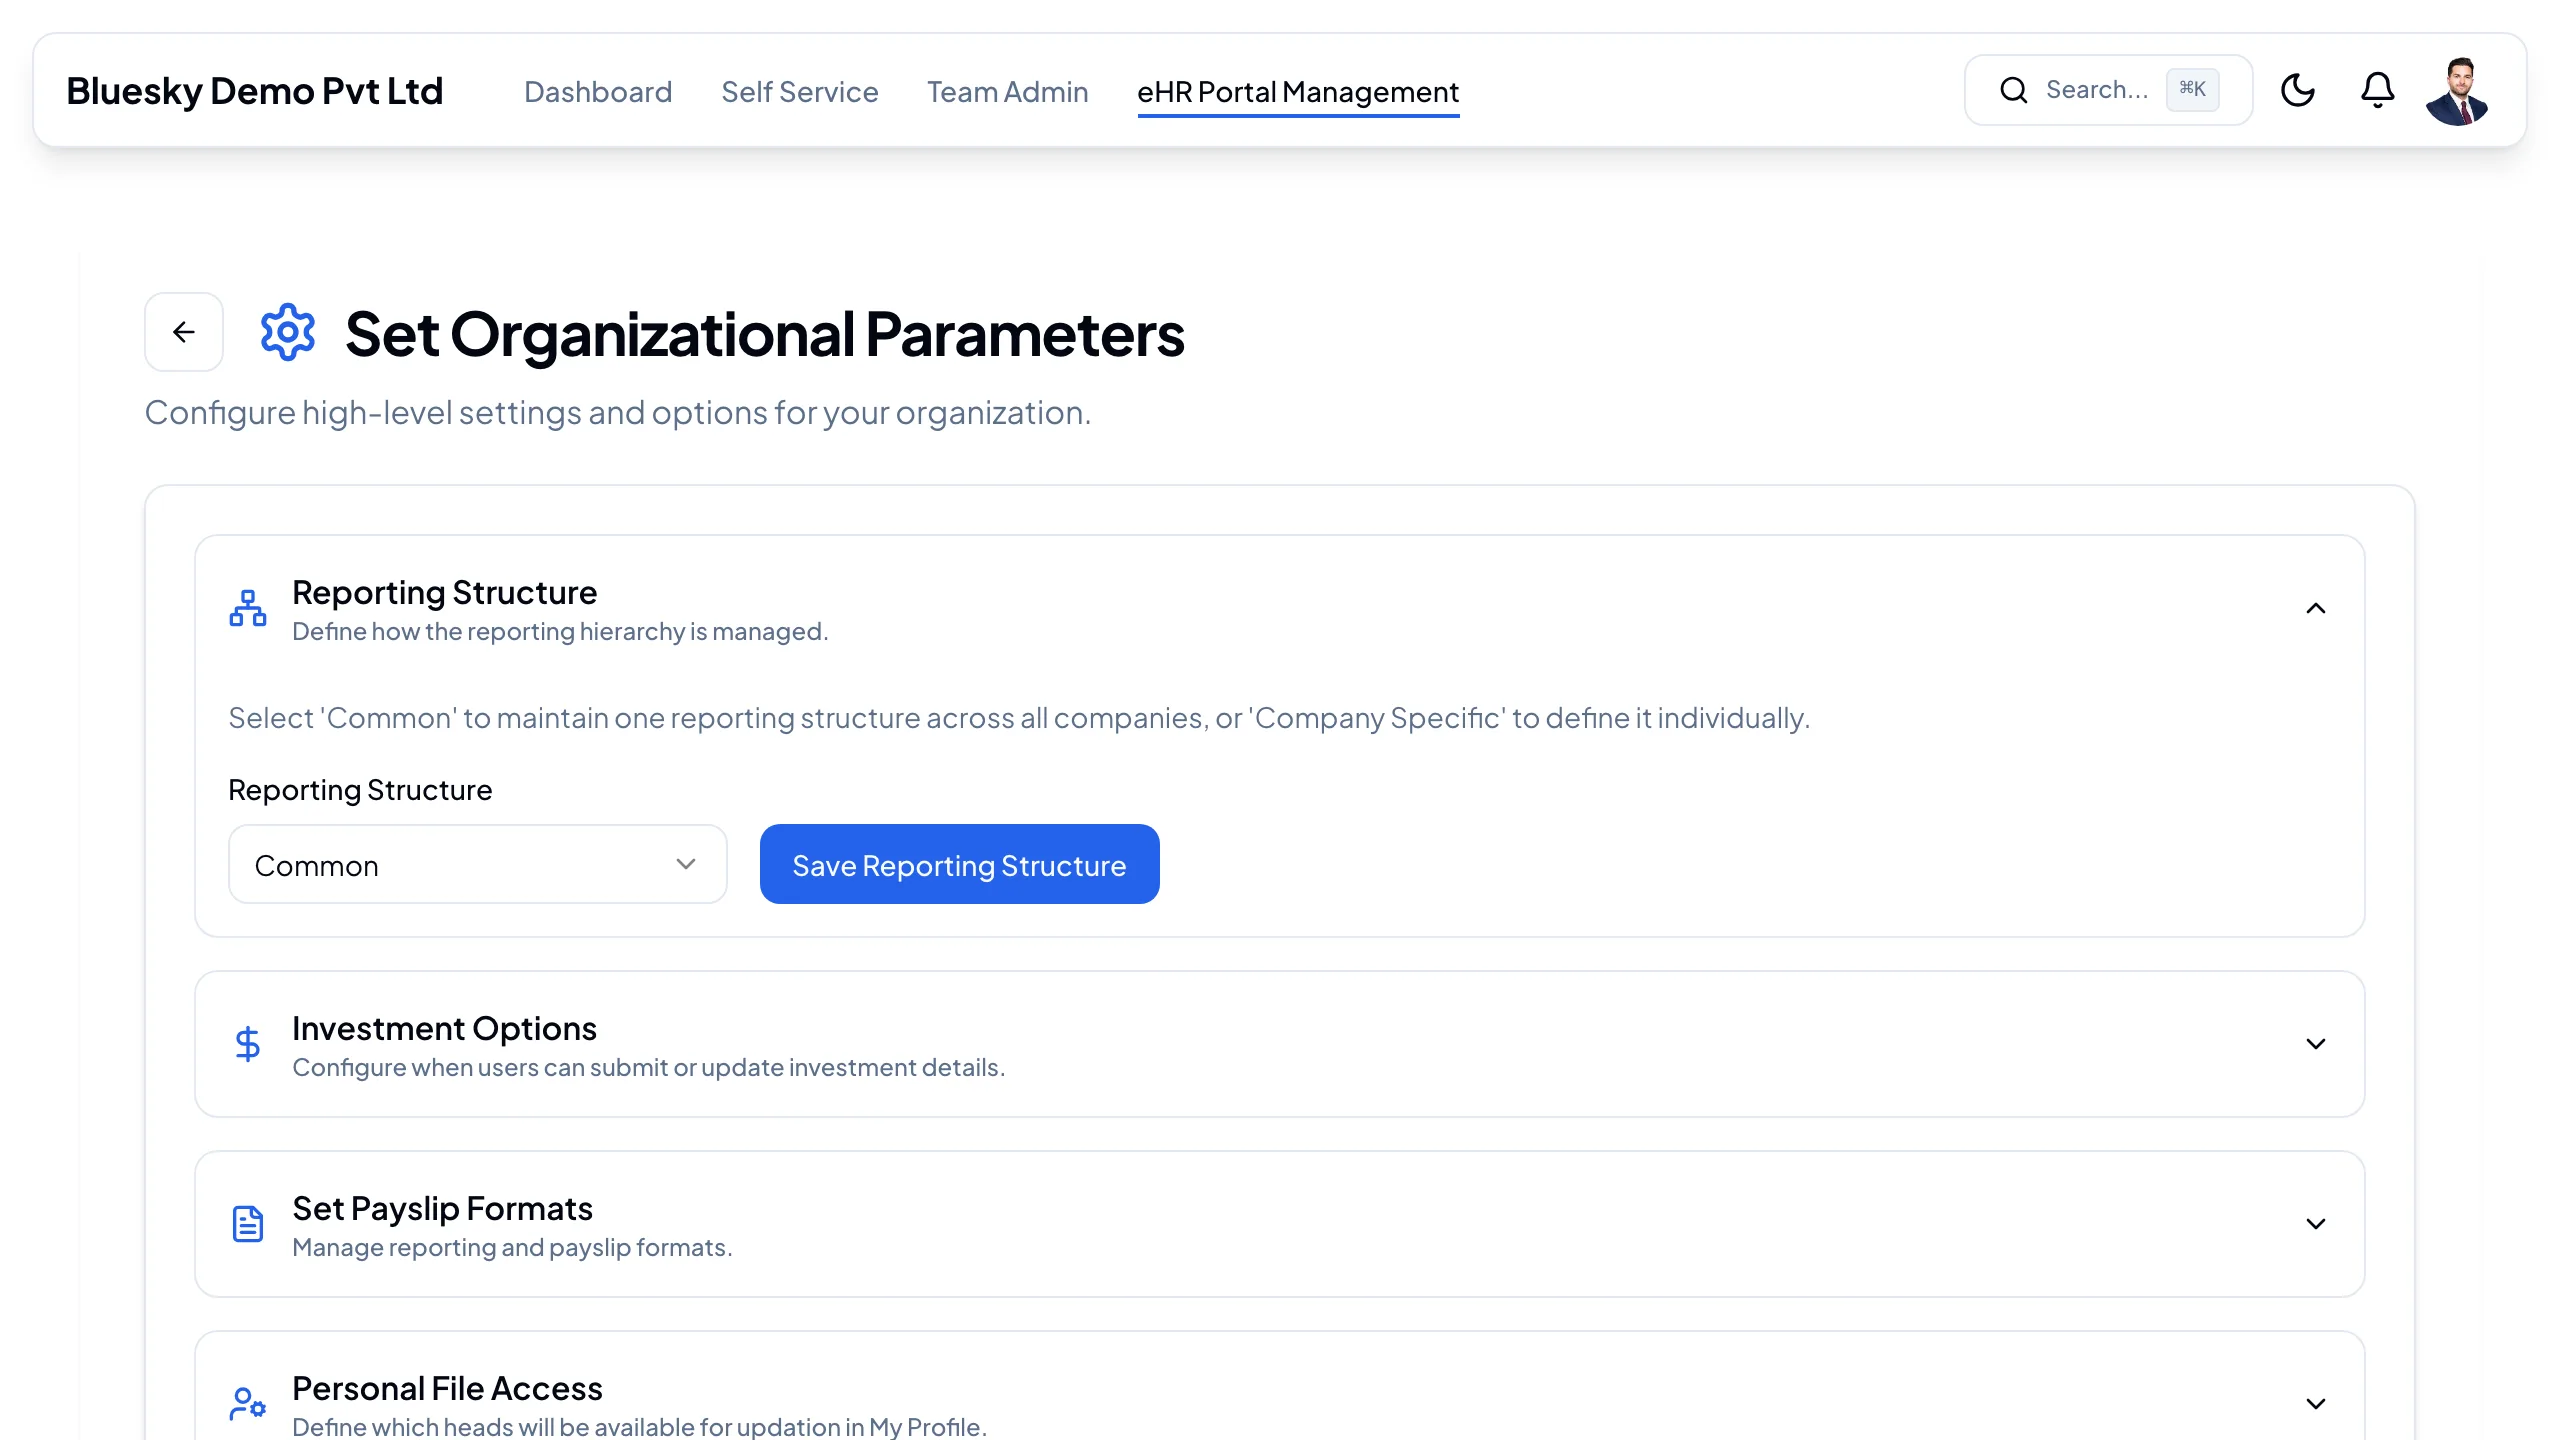
Task: Click 'Define how the reporting hierarchy is managed.'
Action: [x=560, y=631]
